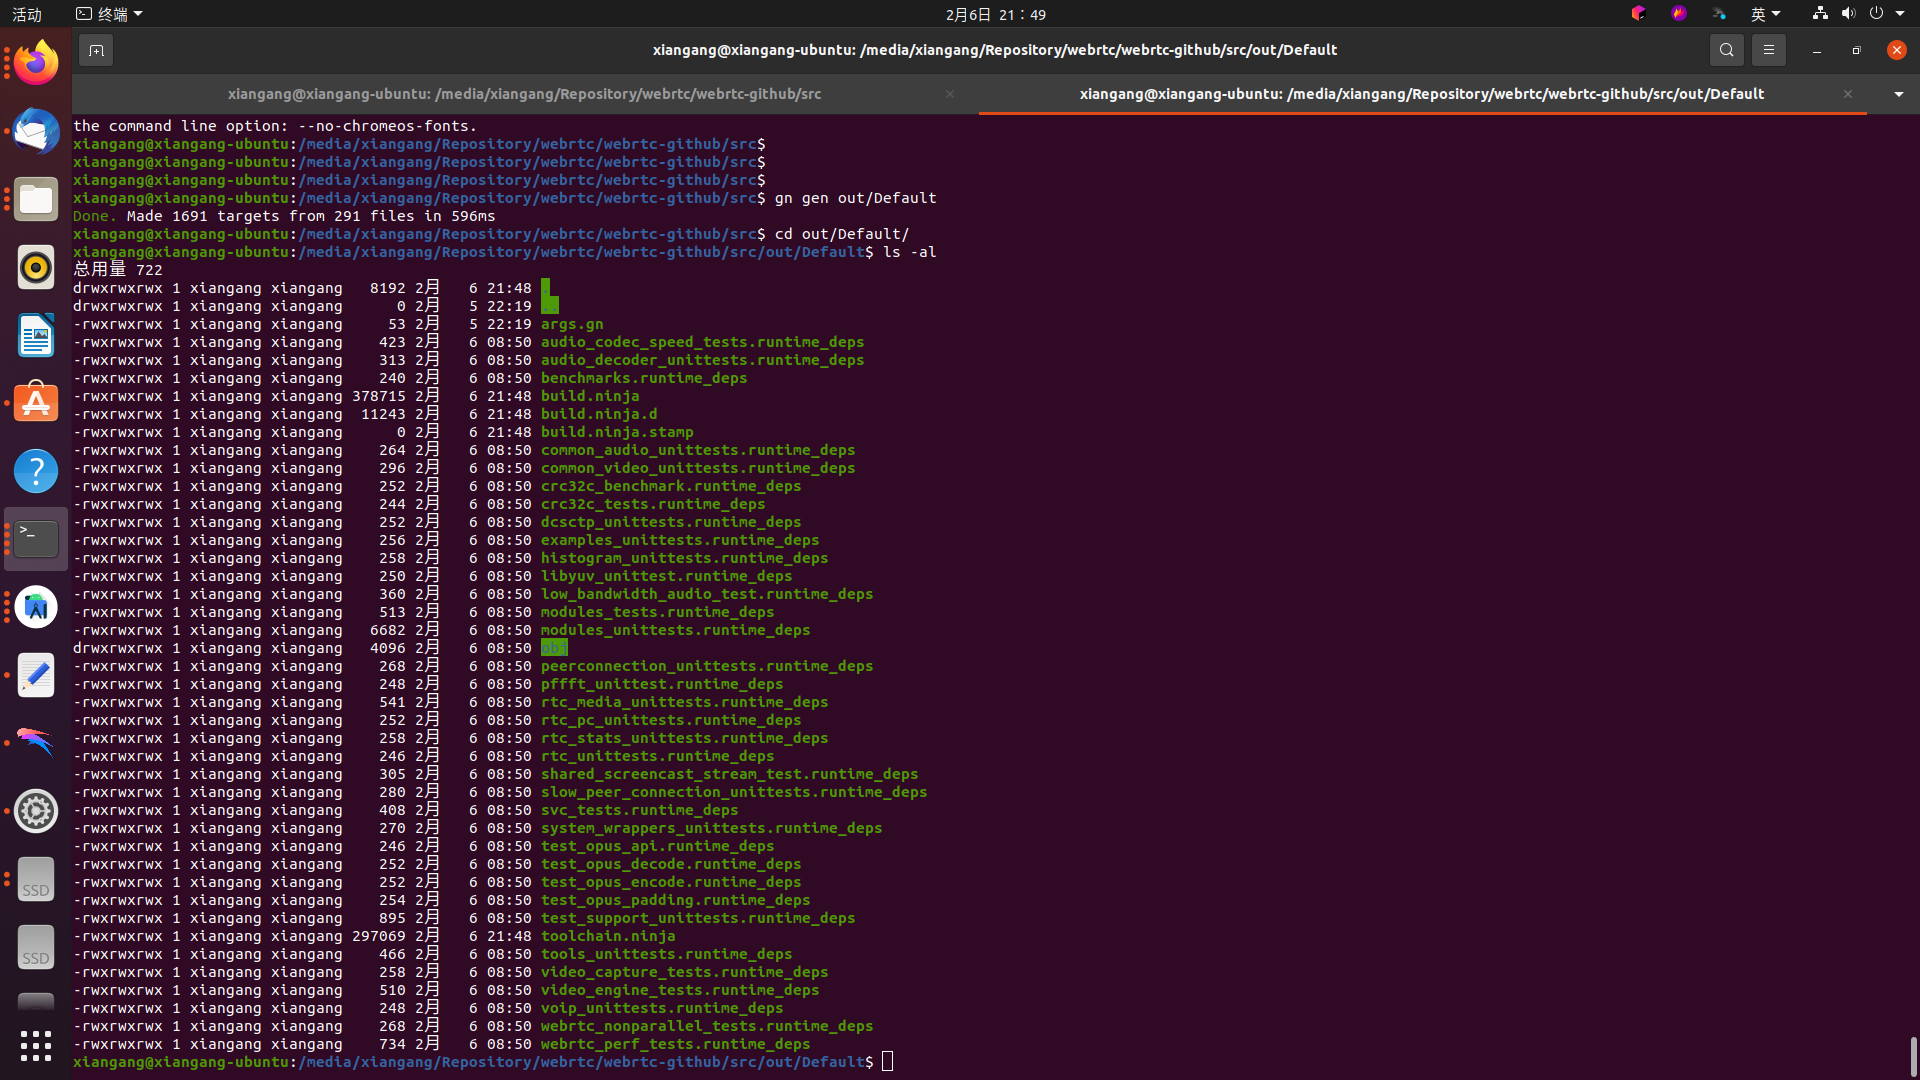Click crc32c_benchmark.runtime_deps file name
This screenshot has width=1920, height=1080.
pos(671,486)
